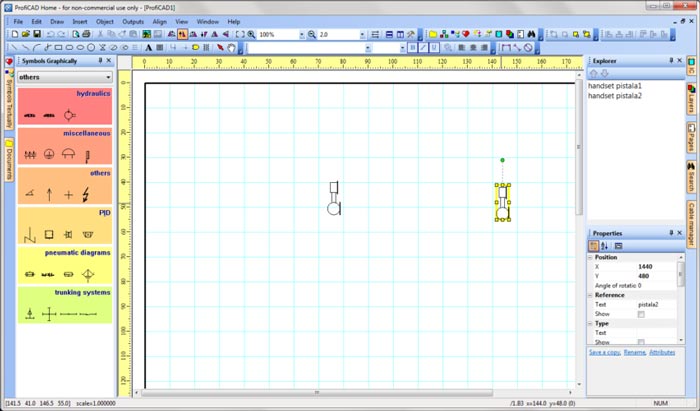The width and height of the screenshot is (700, 411).
Task: Click the canvas horizontal scrollbar thumb
Action: pyautogui.click(x=317, y=393)
